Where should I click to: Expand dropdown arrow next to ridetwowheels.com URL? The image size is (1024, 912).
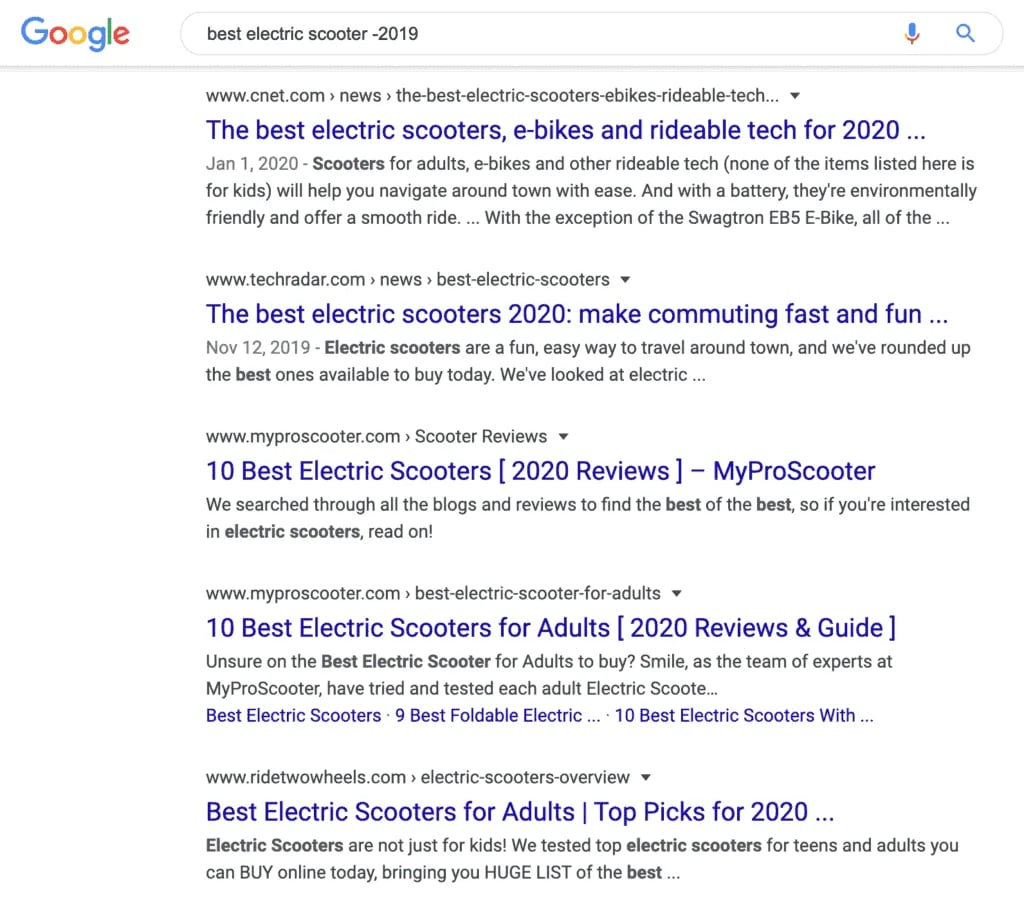pyautogui.click(x=646, y=777)
